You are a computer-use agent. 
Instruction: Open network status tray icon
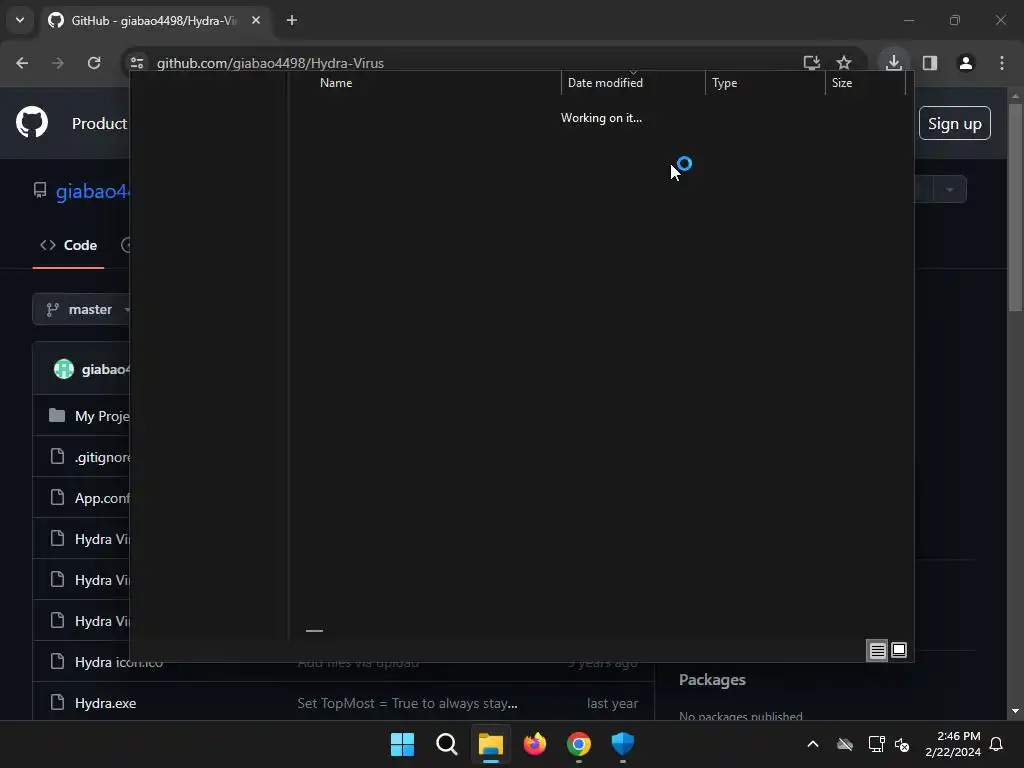pyautogui.click(x=876, y=744)
